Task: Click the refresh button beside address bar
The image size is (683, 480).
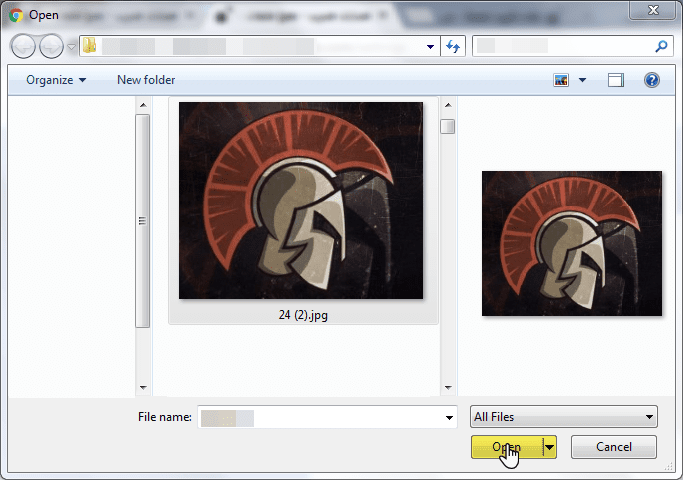Action: pyautogui.click(x=454, y=46)
